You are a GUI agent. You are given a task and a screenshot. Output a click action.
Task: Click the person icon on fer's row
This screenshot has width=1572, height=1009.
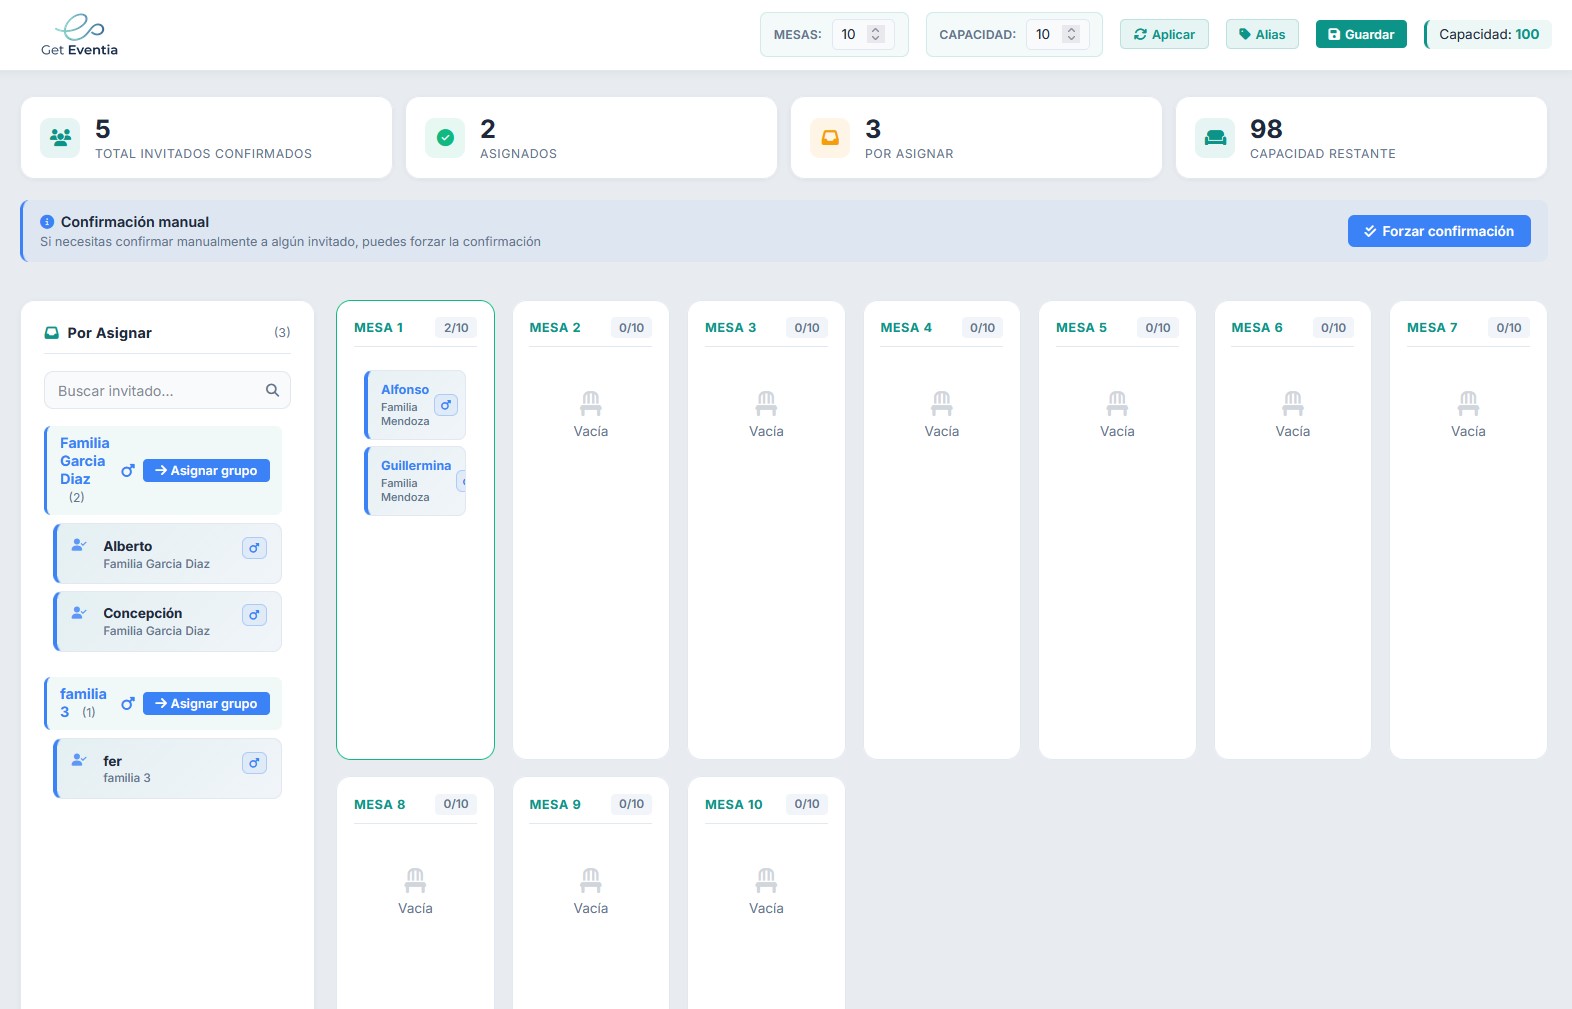point(79,760)
